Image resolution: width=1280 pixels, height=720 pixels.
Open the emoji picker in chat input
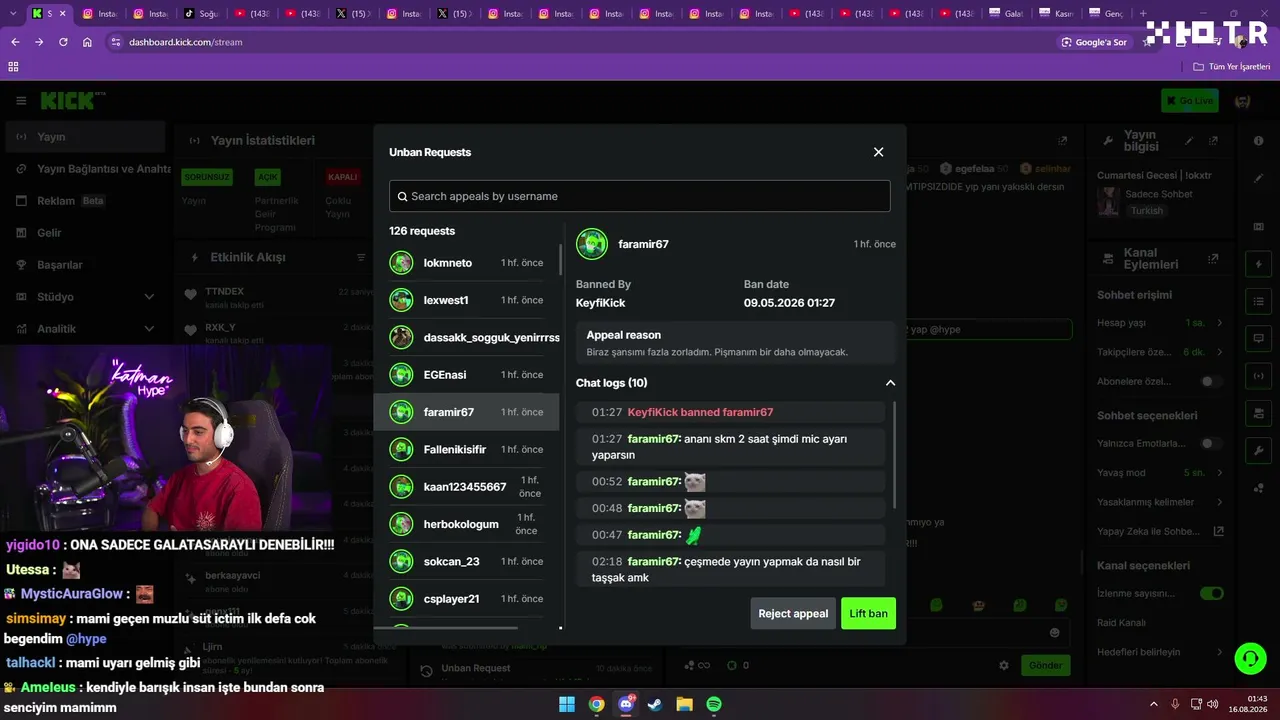pyautogui.click(x=1054, y=632)
